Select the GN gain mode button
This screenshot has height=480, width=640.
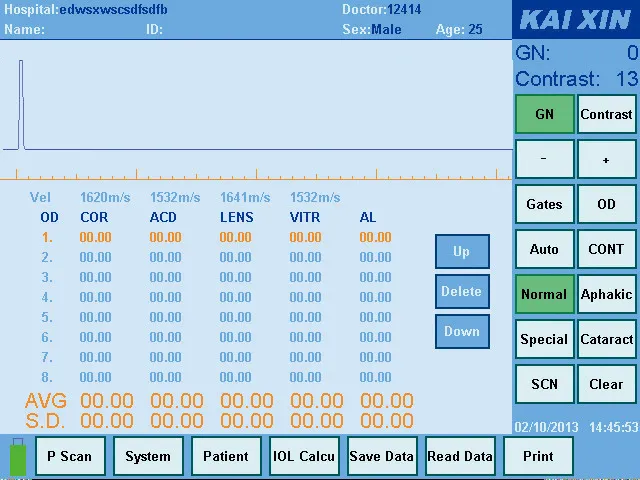pos(544,114)
